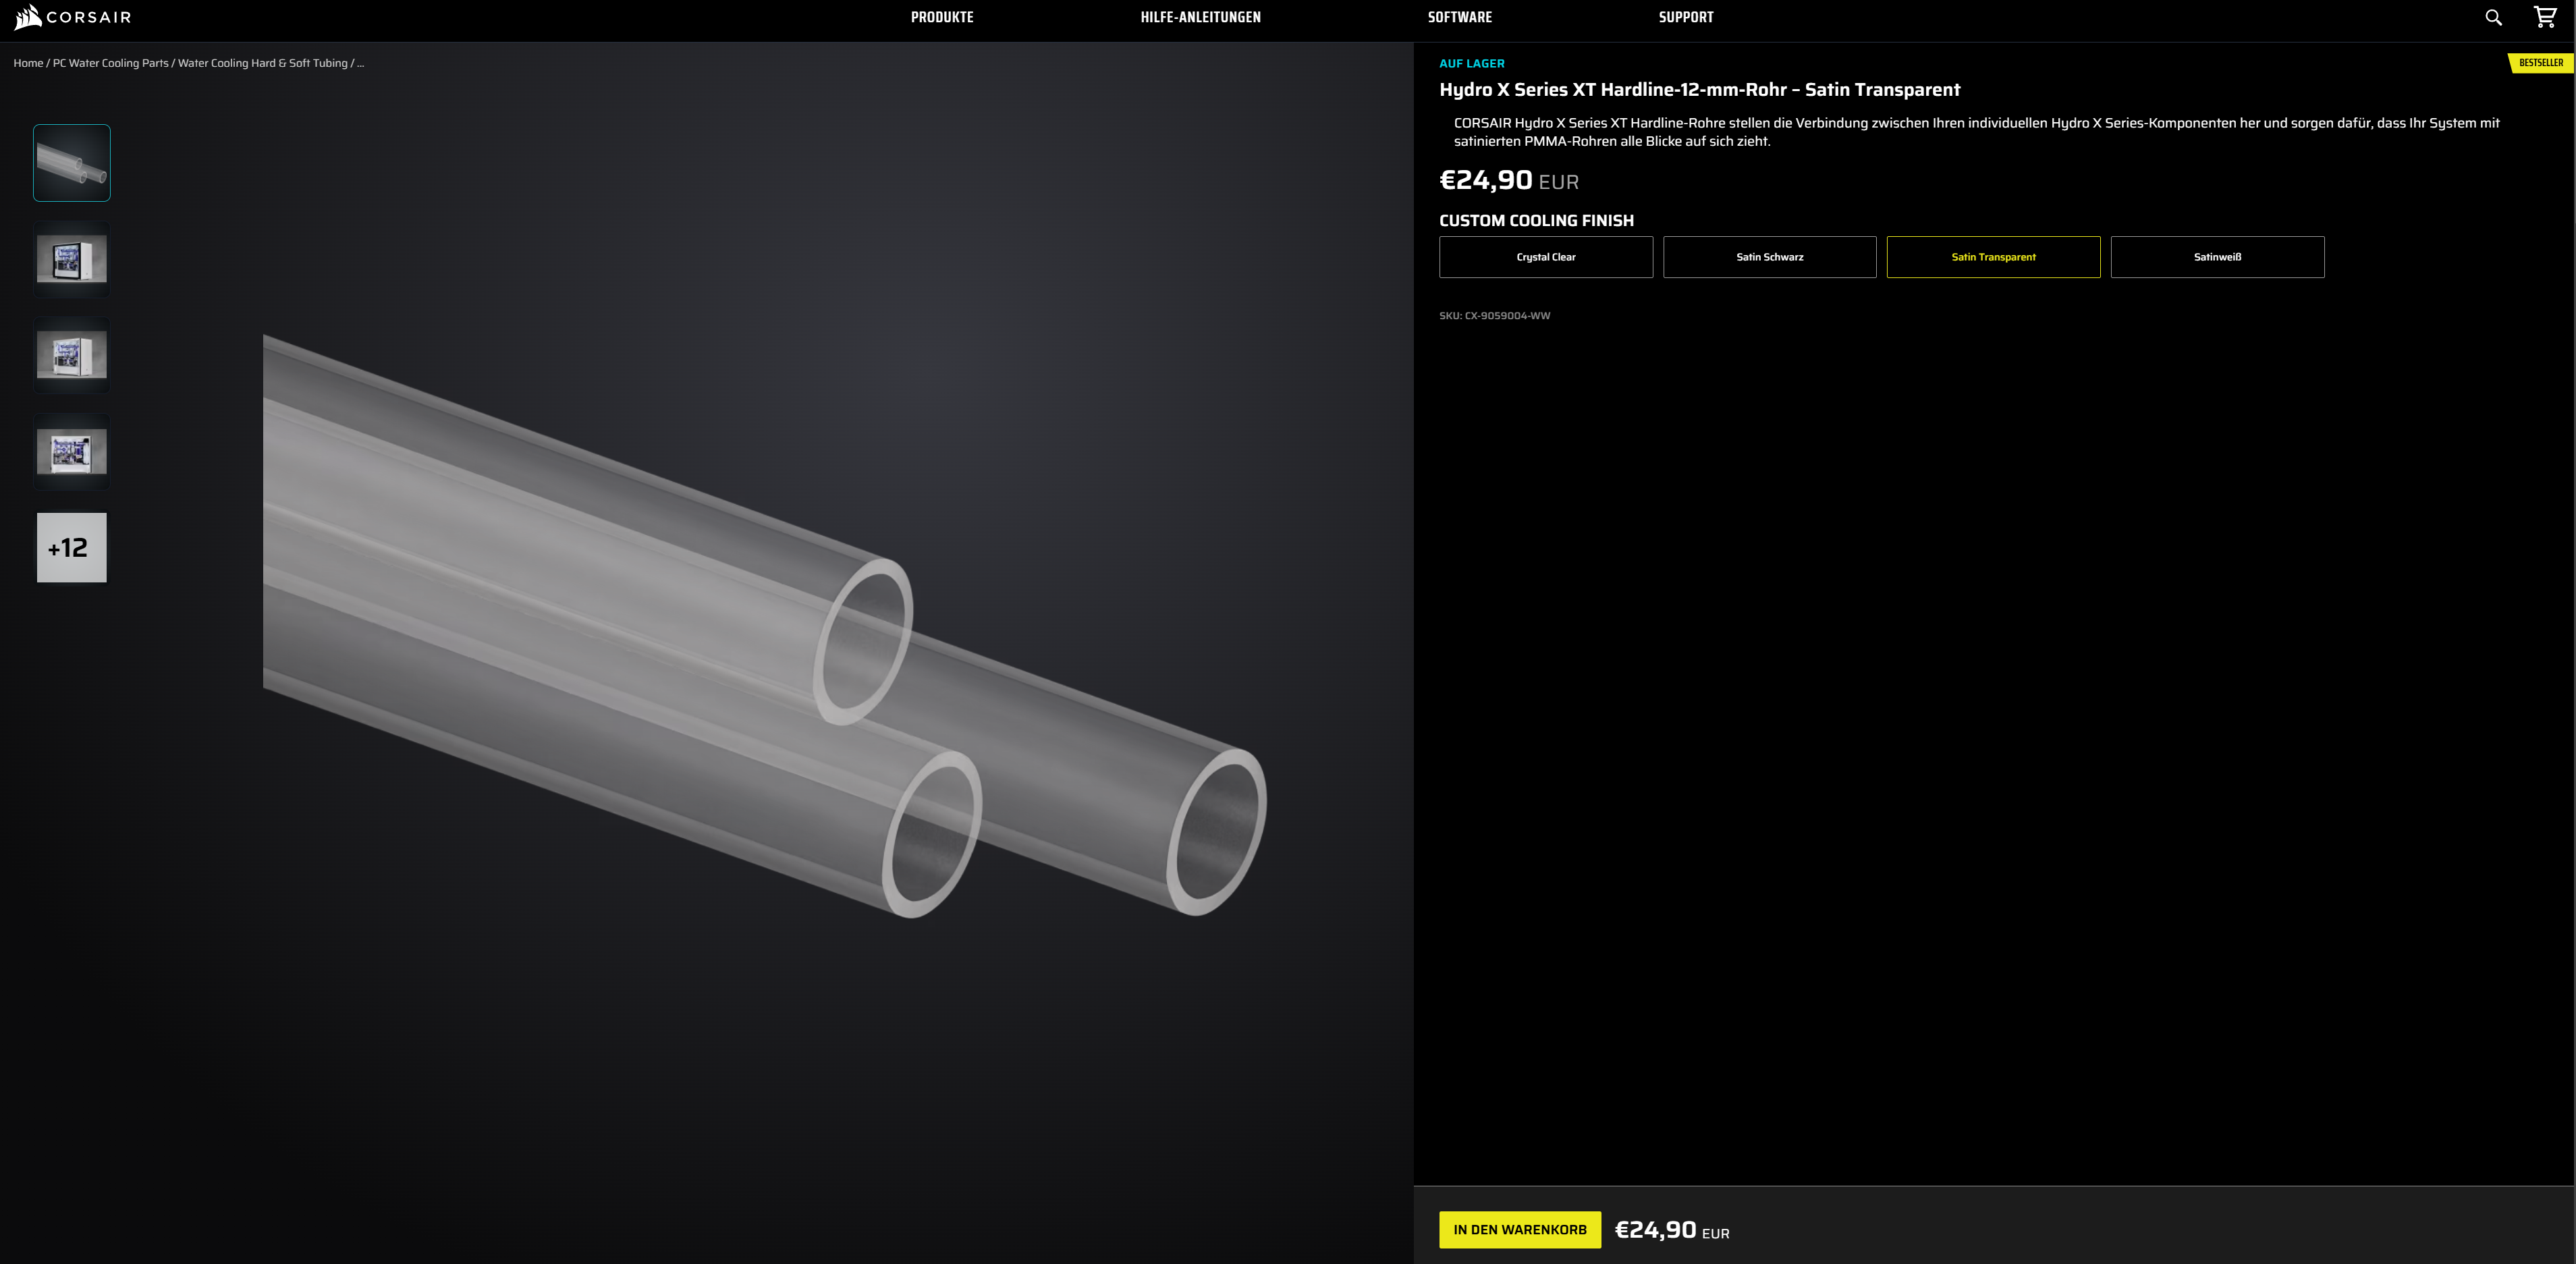Viewport: 2576px width, 1264px height.
Task: Click In den Warenkorb button
Action: (1519, 1230)
